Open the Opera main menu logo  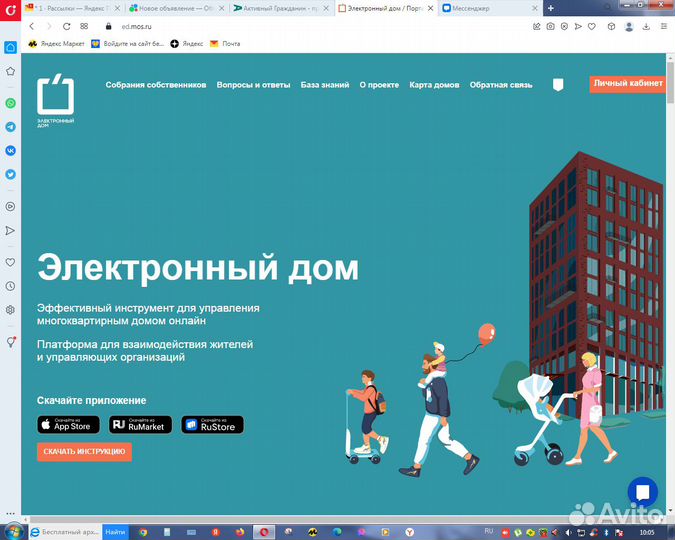click(10, 9)
